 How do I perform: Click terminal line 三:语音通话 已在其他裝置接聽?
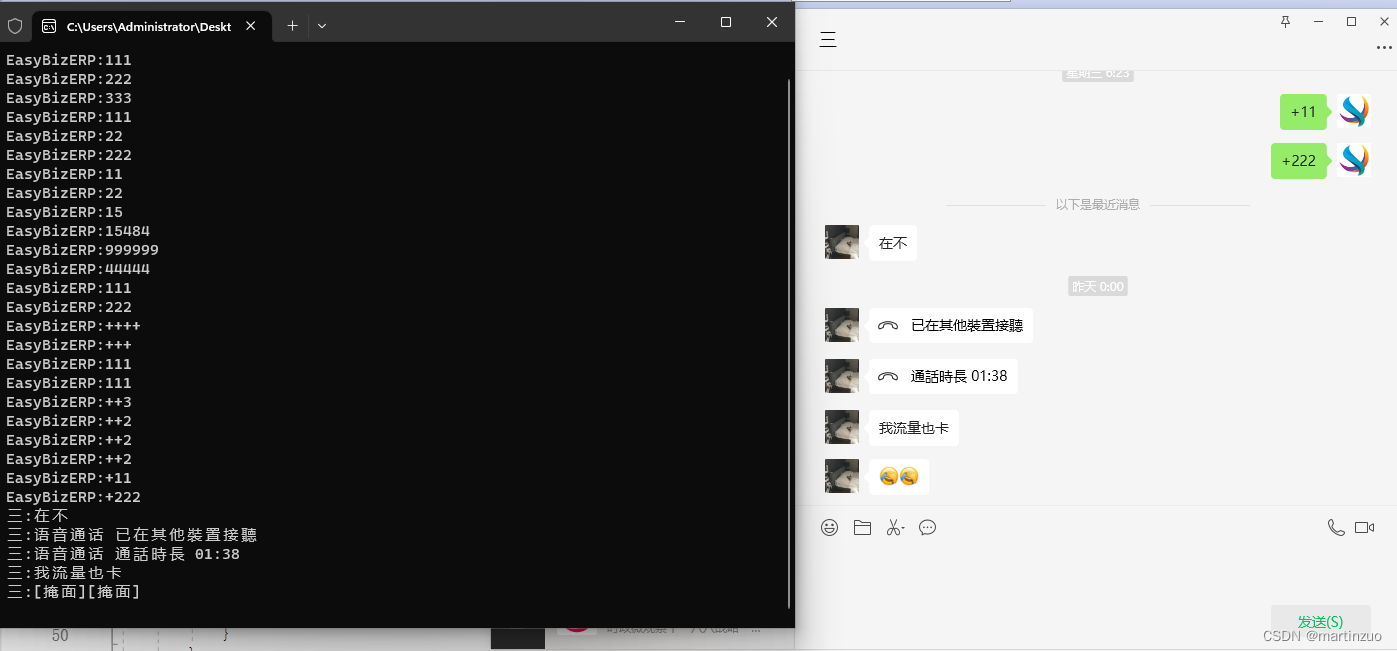(132, 535)
